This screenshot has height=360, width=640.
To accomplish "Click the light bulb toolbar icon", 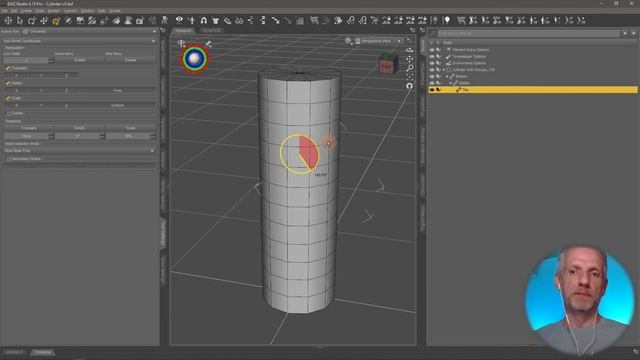I will tap(447, 20).
